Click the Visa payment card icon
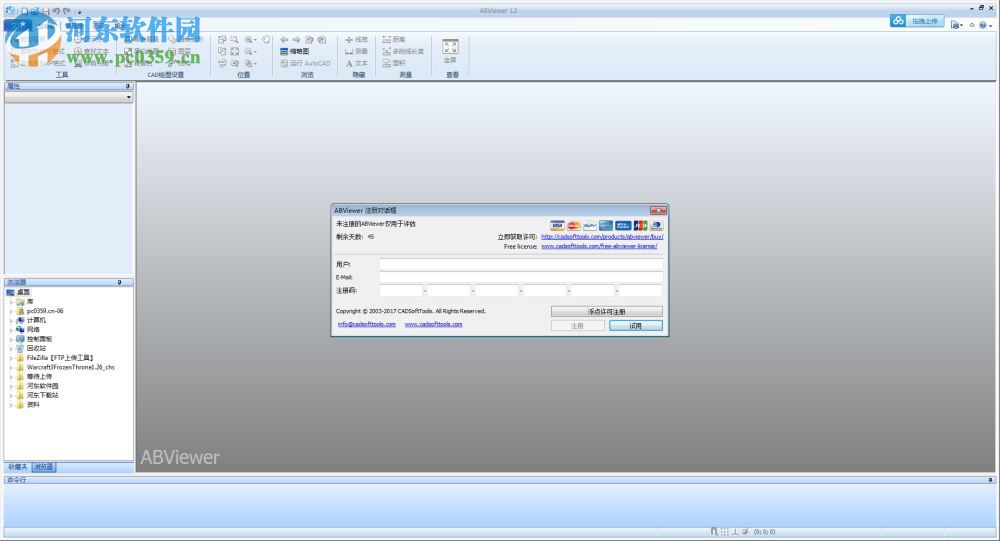This screenshot has height=541, width=1000. point(557,225)
